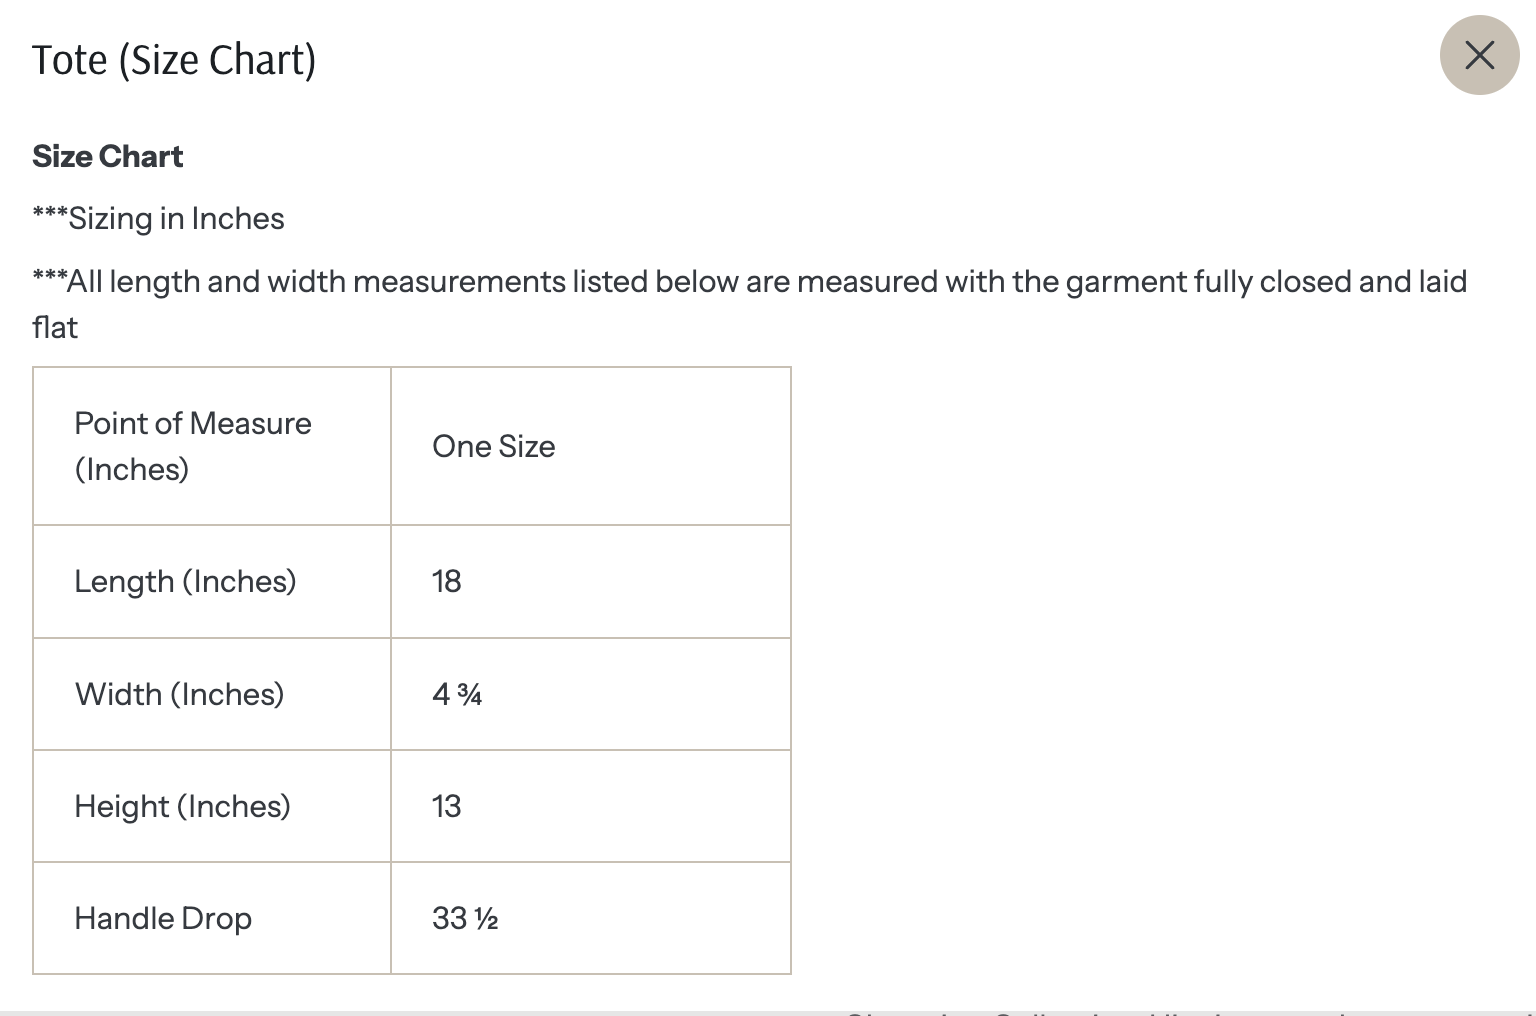Click the height value 13

pos(446,806)
